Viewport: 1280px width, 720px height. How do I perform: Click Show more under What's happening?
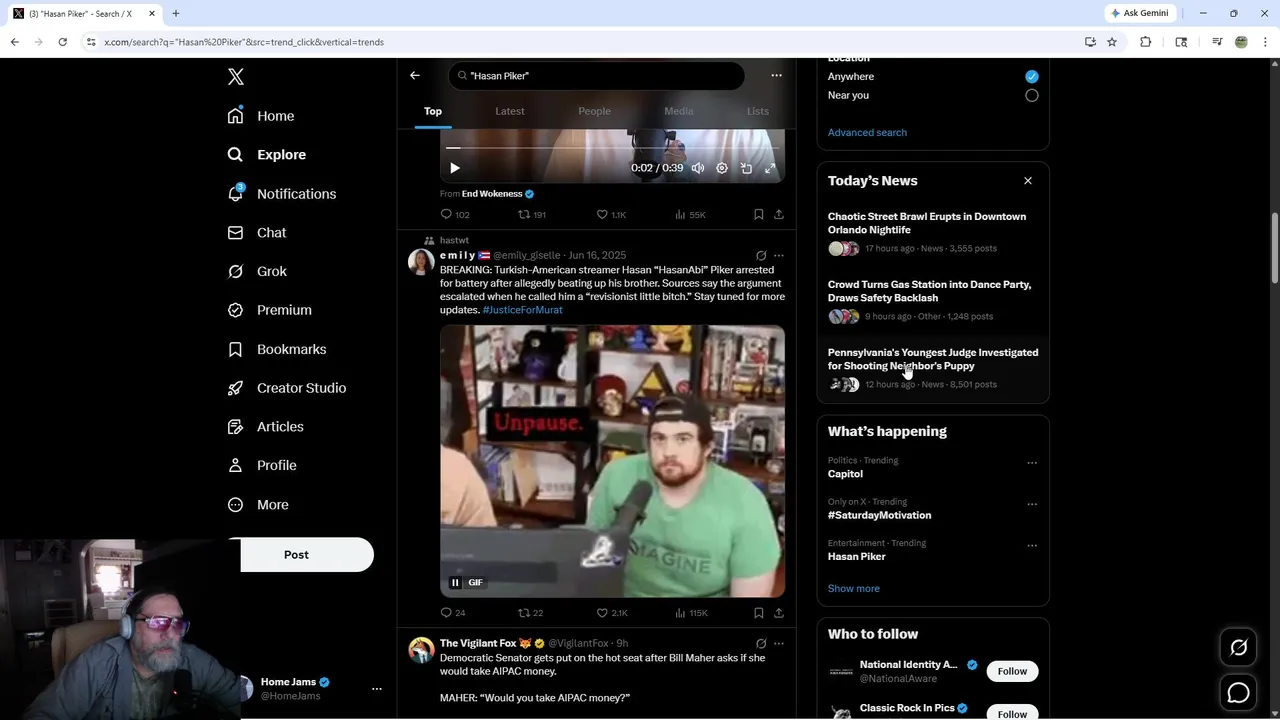pyautogui.click(x=854, y=588)
